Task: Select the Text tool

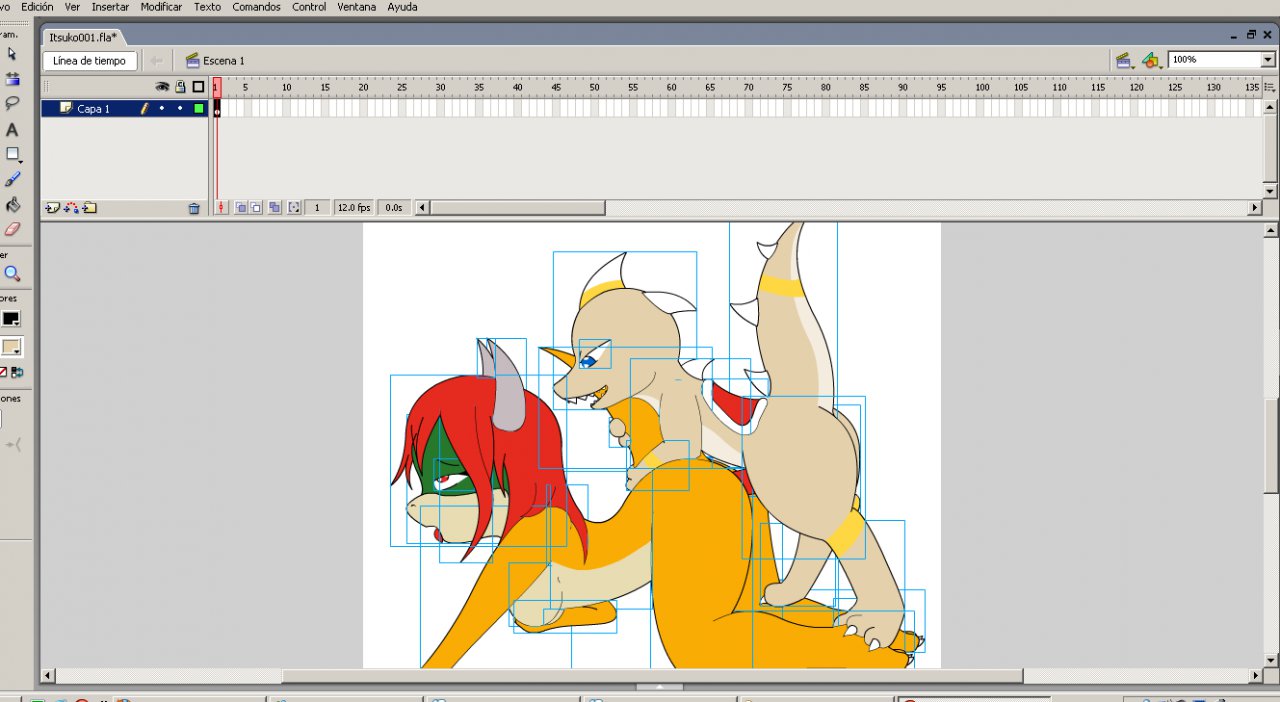Action: pyautogui.click(x=12, y=130)
